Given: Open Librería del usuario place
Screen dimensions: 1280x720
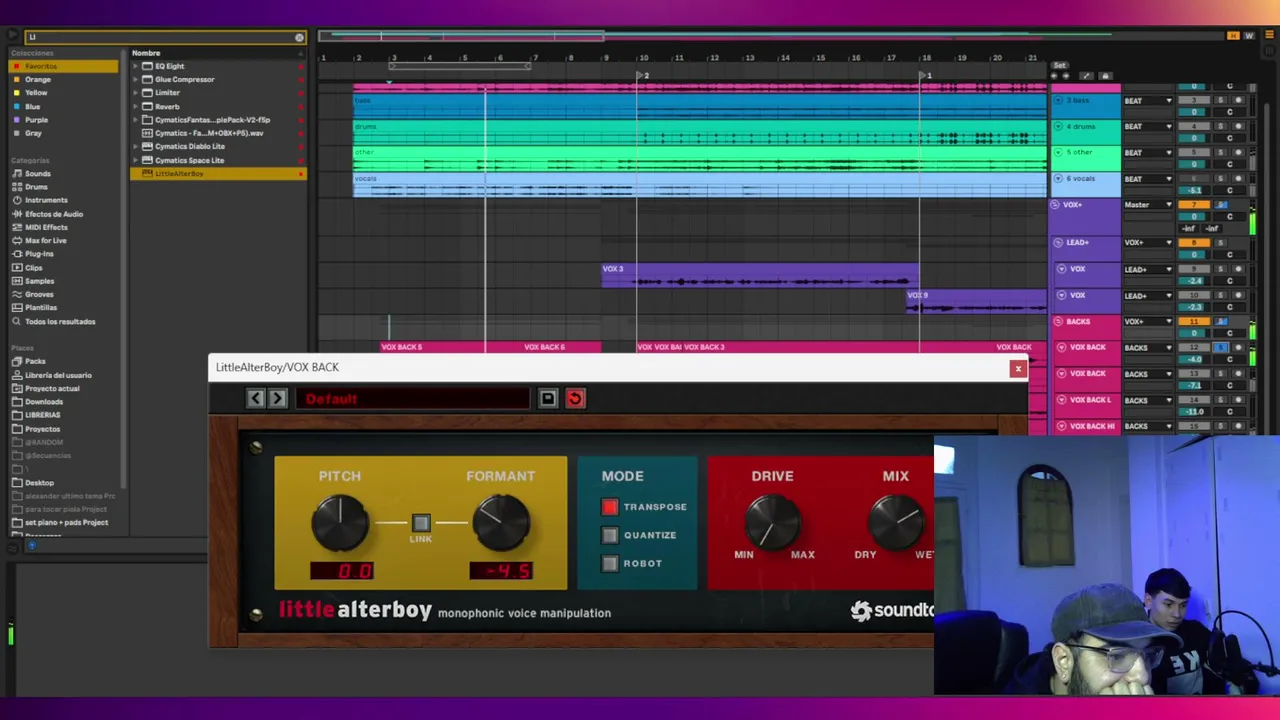Looking at the screenshot, I should coord(58,375).
